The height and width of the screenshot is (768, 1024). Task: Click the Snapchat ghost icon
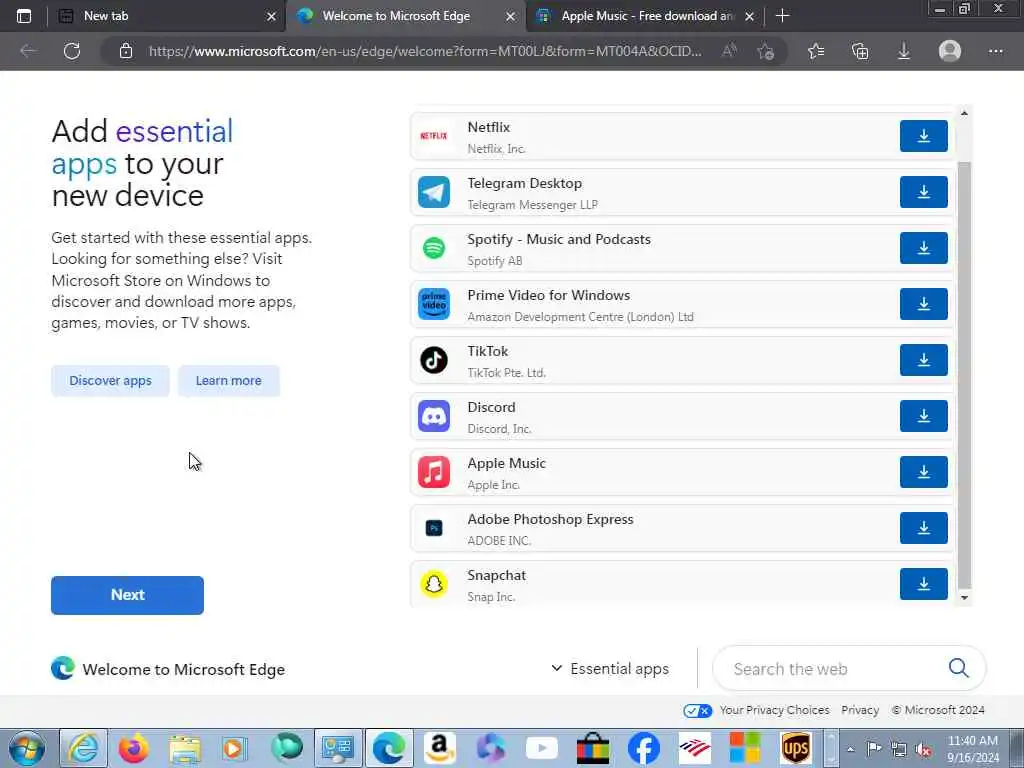[434, 584]
